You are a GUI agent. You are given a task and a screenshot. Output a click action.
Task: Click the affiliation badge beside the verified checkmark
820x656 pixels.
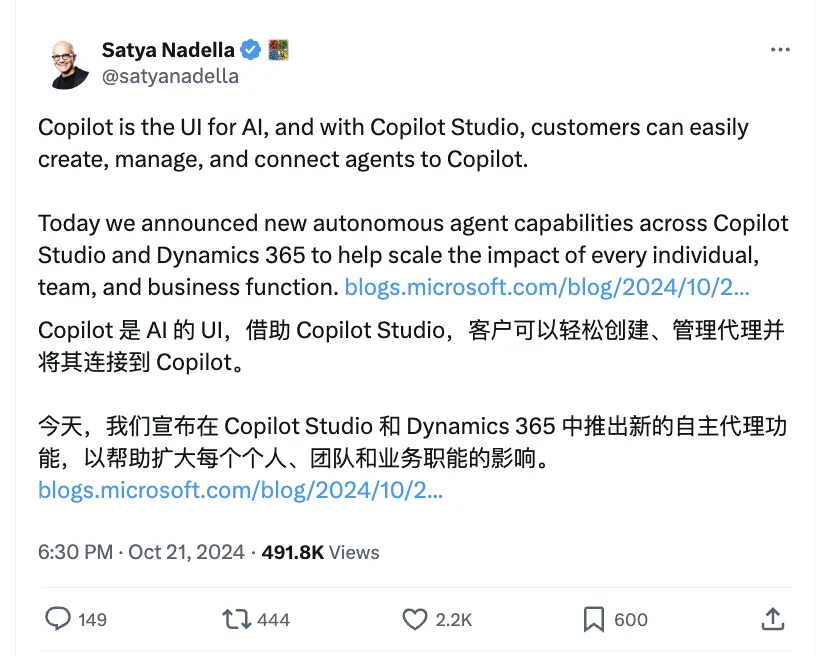[279, 50]
